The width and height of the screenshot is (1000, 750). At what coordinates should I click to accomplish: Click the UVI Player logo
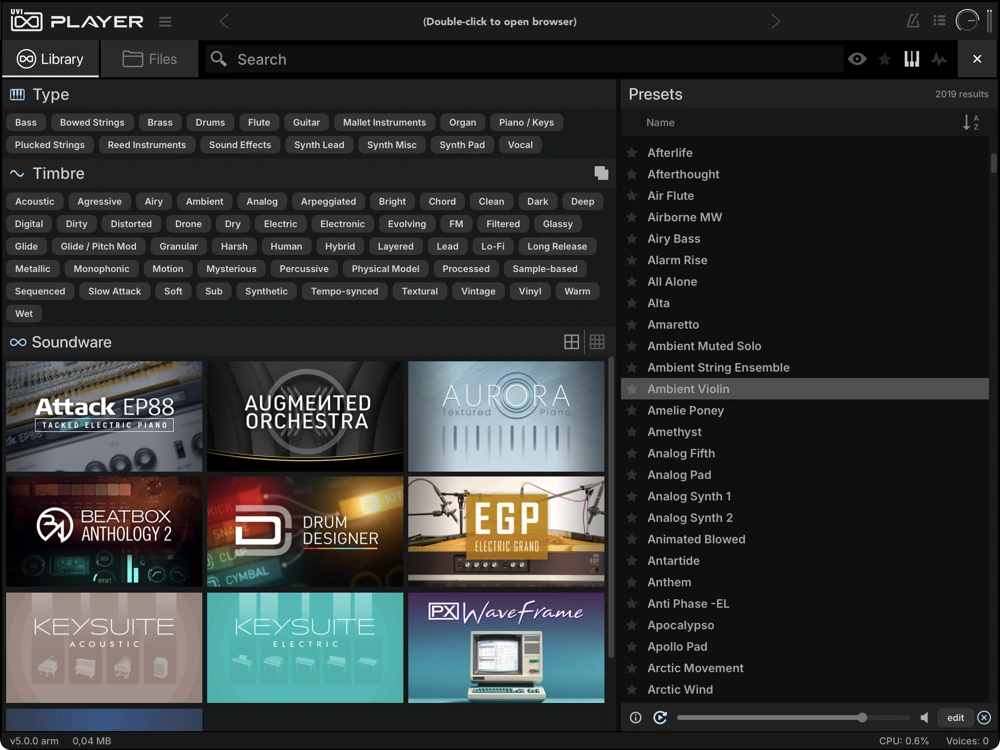tap(77, 20)
